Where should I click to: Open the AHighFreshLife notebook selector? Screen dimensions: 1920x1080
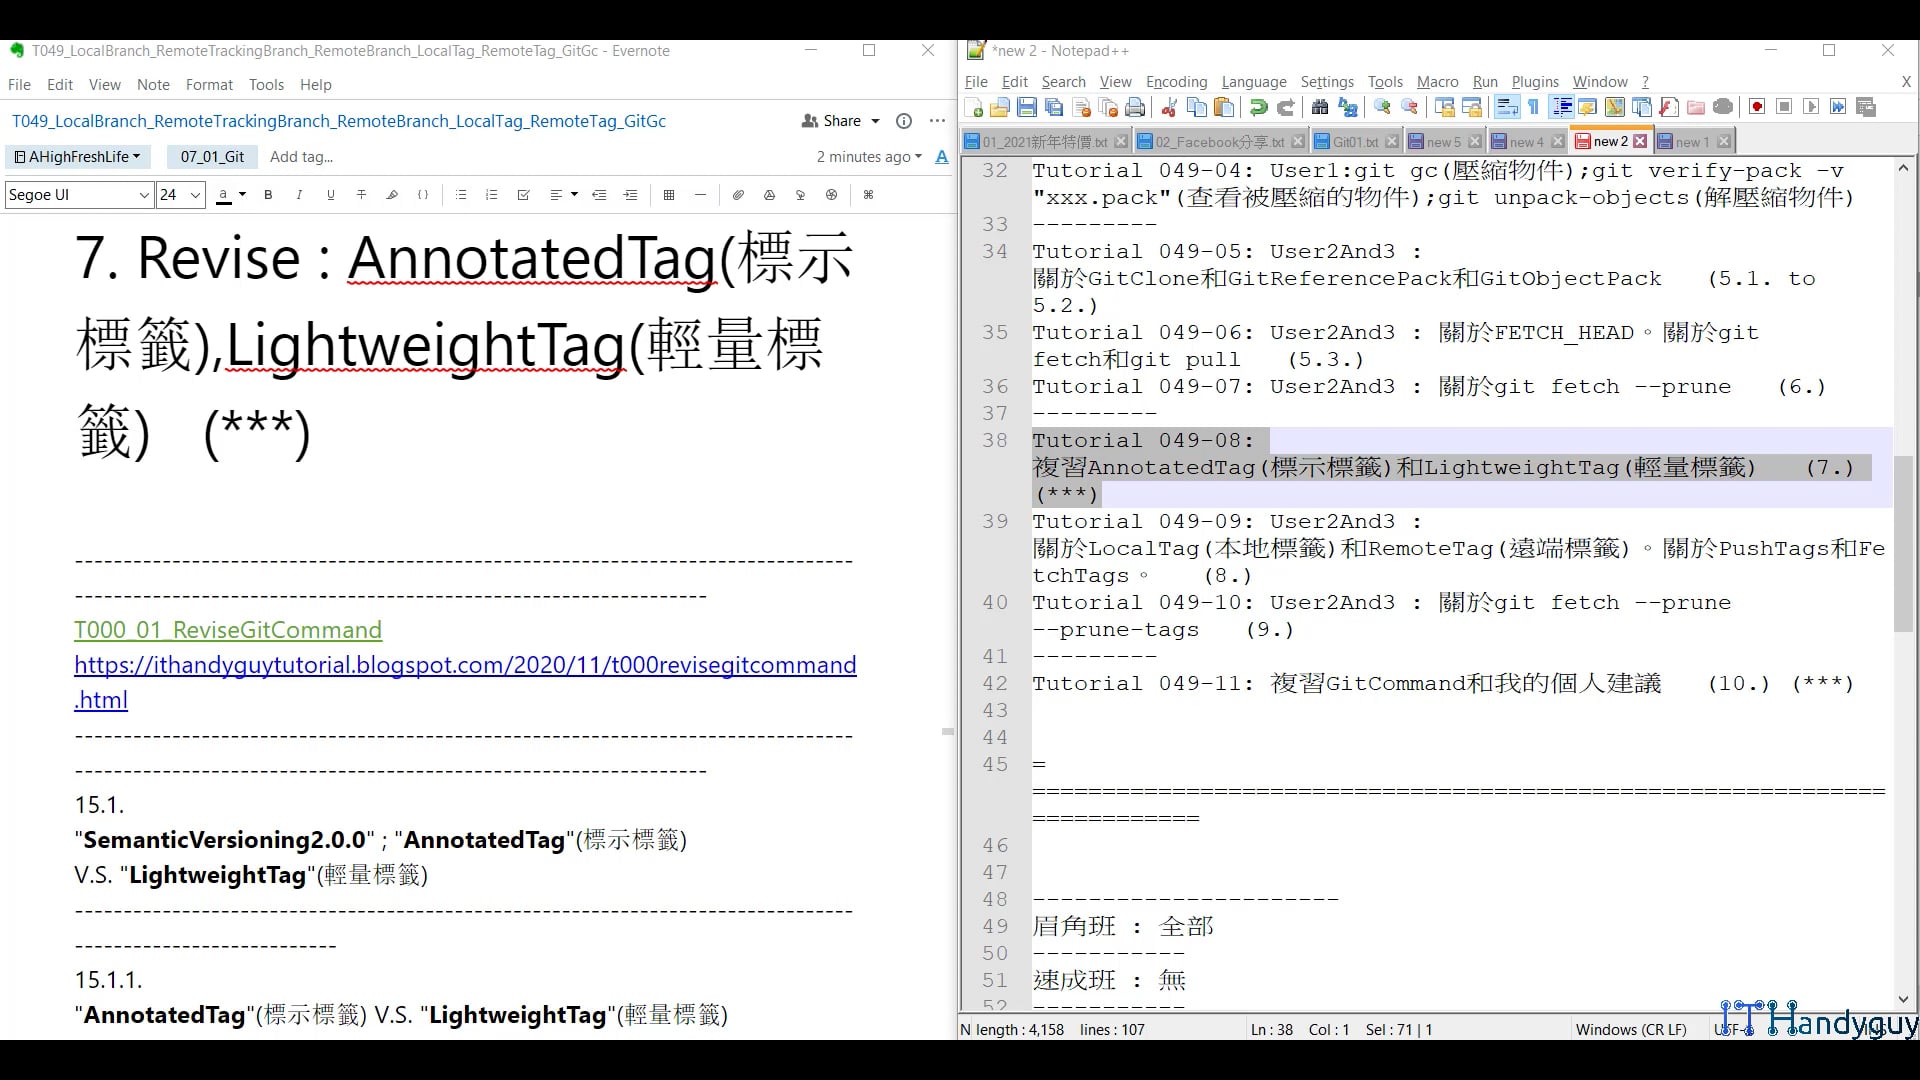click(78, 157)
